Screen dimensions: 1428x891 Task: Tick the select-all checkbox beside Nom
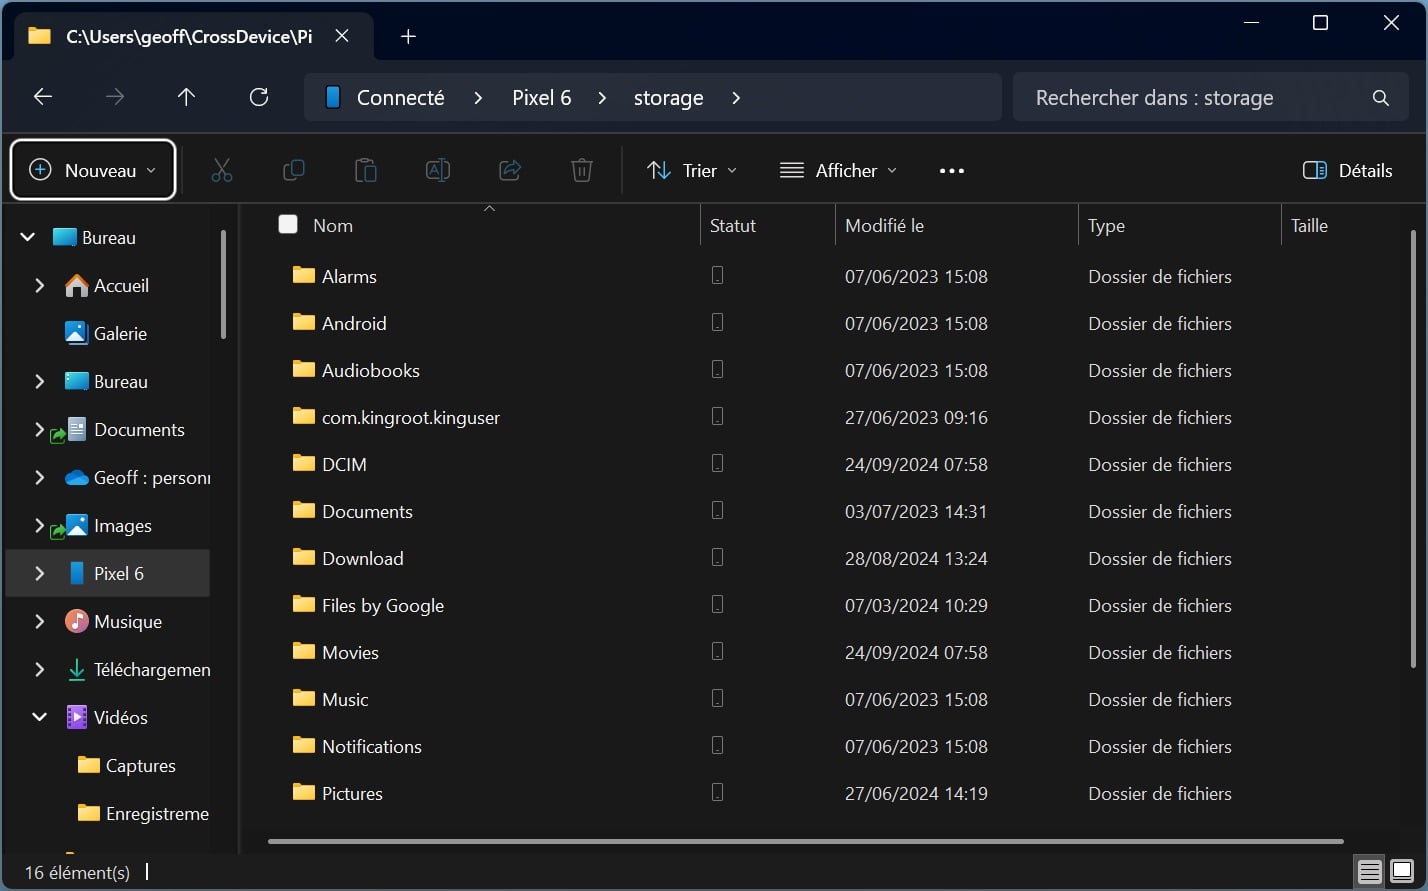click(288, 225)
